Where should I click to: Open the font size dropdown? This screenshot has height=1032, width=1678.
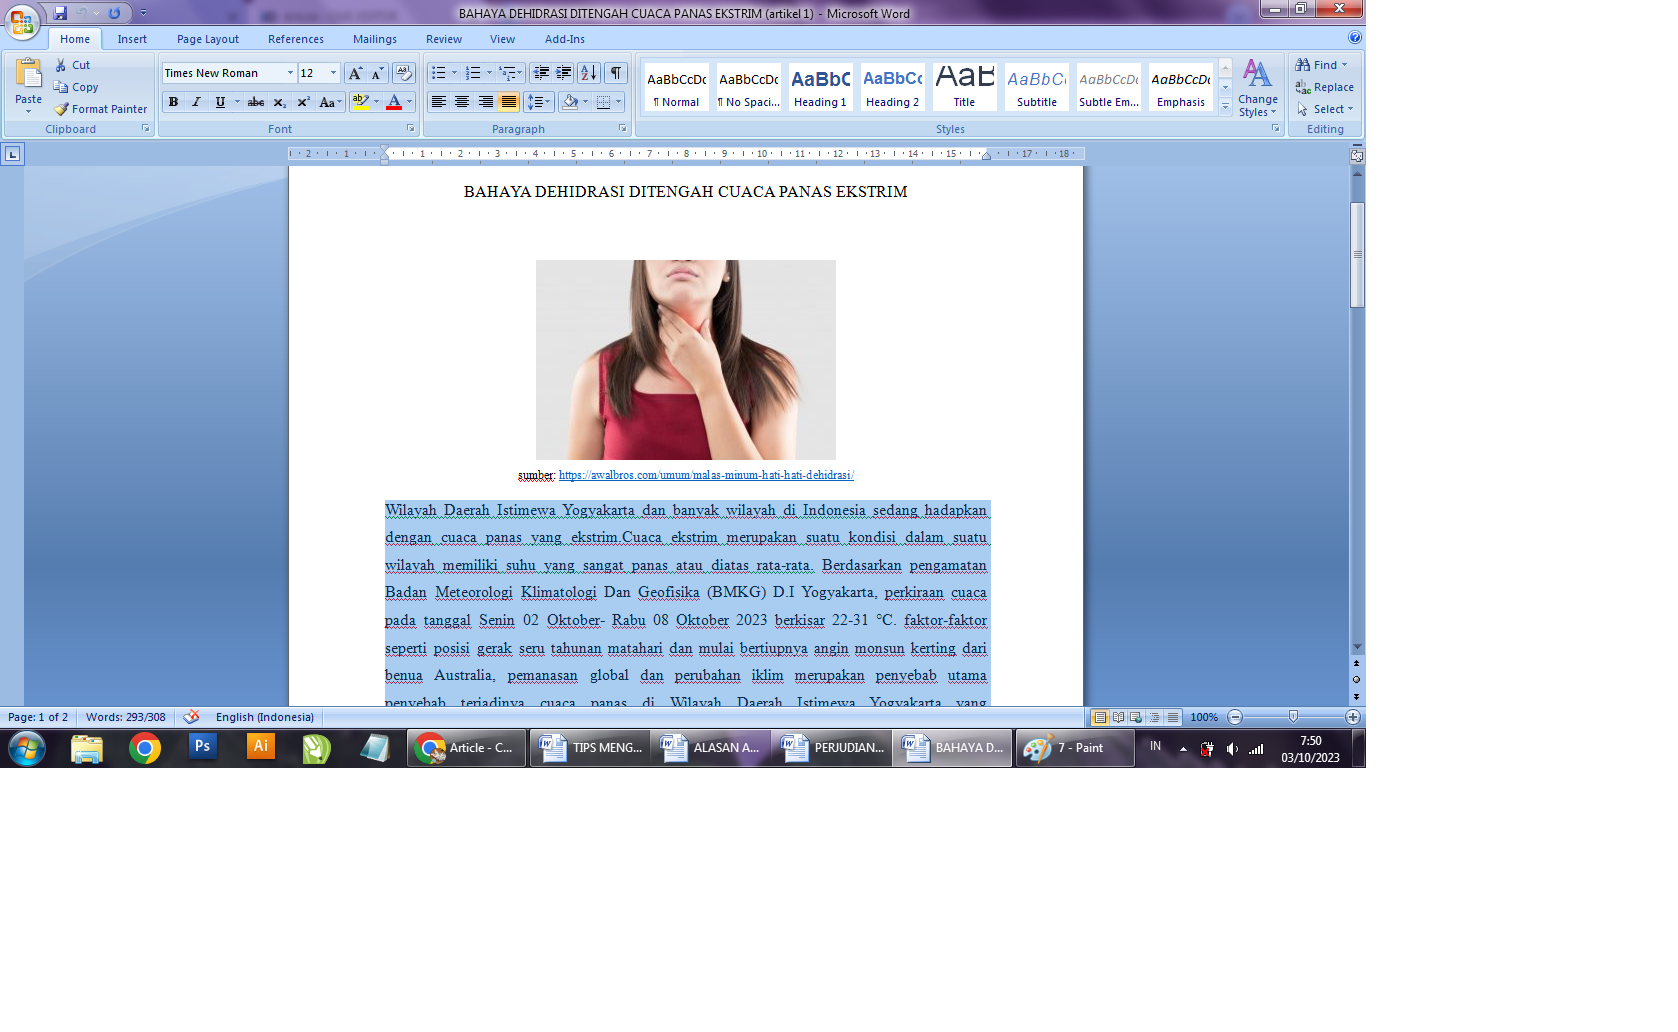333,73
